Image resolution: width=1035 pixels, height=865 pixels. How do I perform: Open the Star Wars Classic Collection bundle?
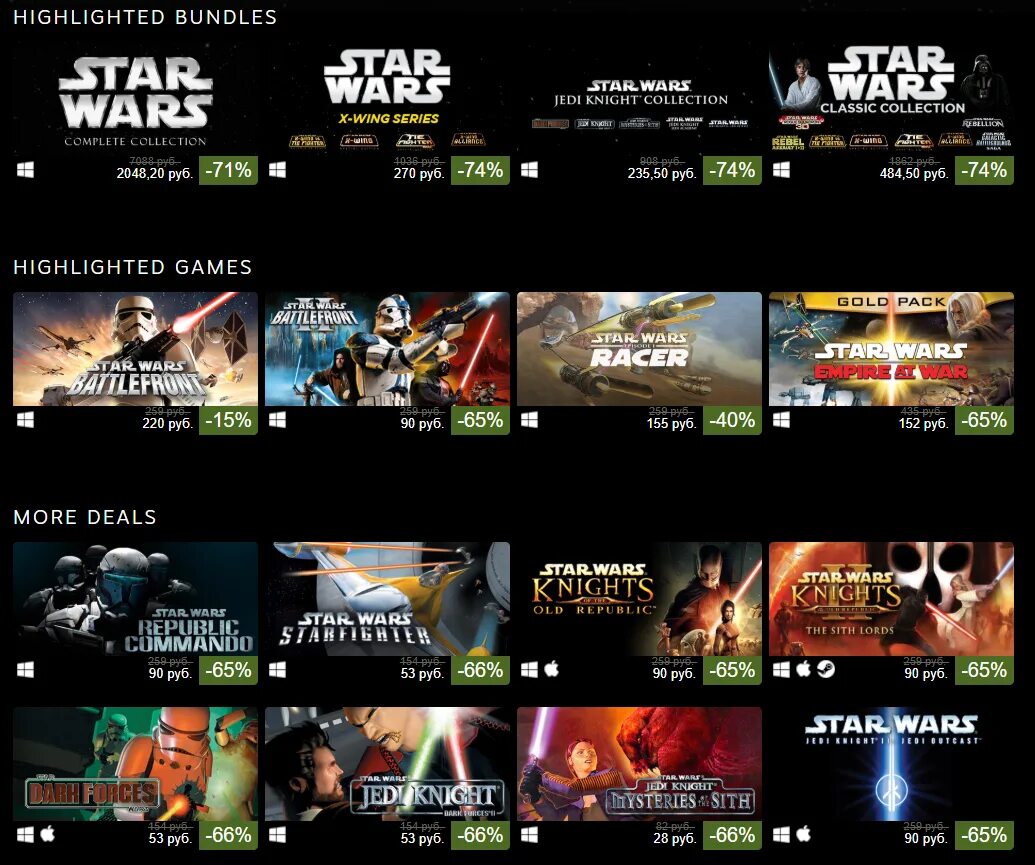pyautogui.click(x=891, y=99)
